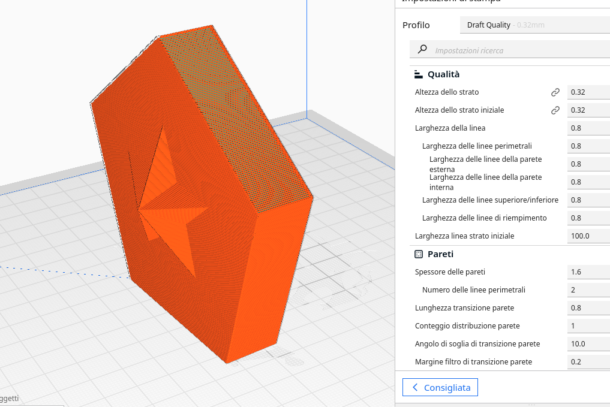This screenshot has width=610, height=407.
Task: Click the Qualità section icon
Action: (418, 74)
